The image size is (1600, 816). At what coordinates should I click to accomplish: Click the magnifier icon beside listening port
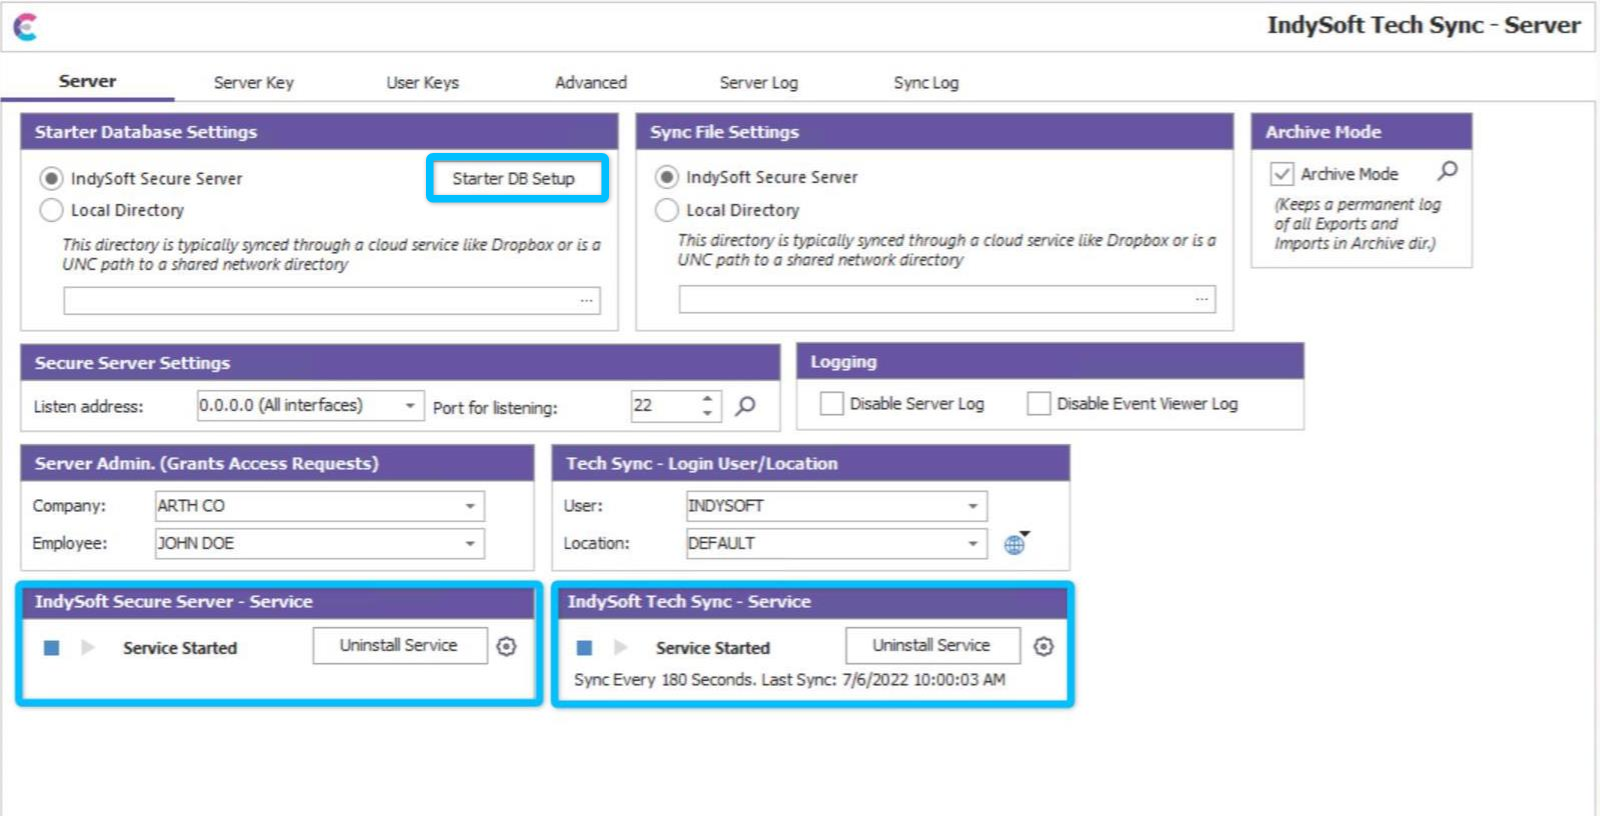click(x=745, y=406)
